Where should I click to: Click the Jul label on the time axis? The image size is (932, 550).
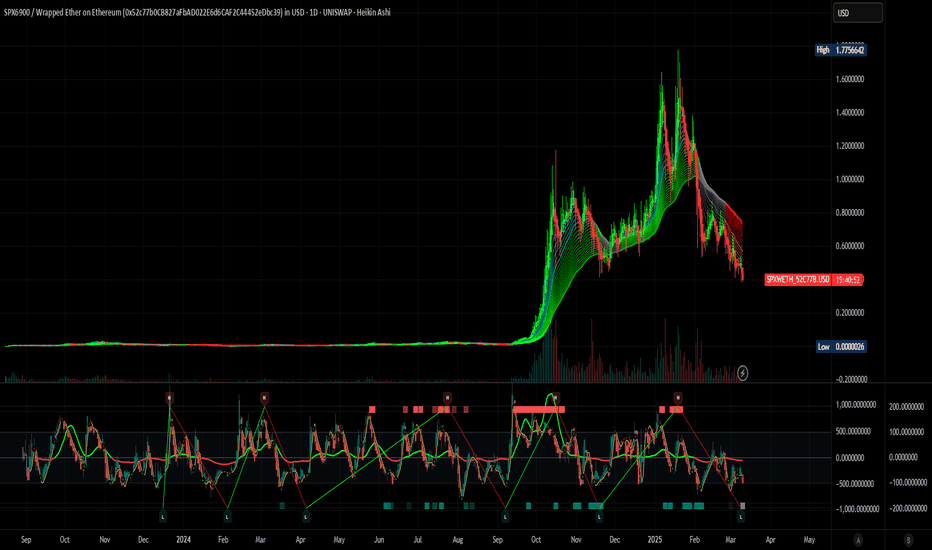[x=418, y=540]
